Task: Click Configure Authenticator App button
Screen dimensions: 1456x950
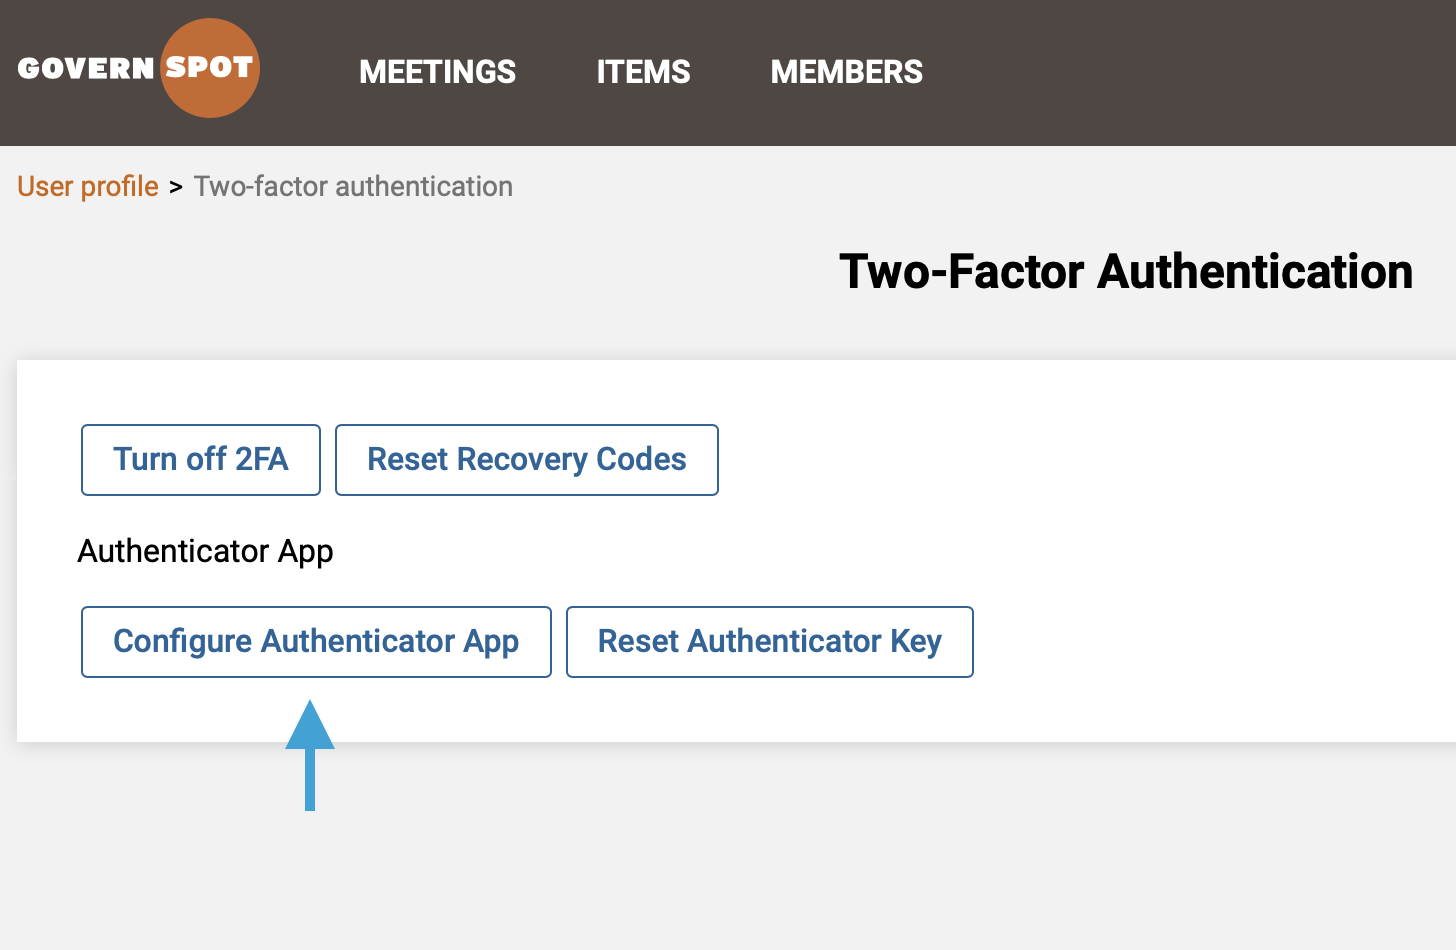Action: (316, 642)
